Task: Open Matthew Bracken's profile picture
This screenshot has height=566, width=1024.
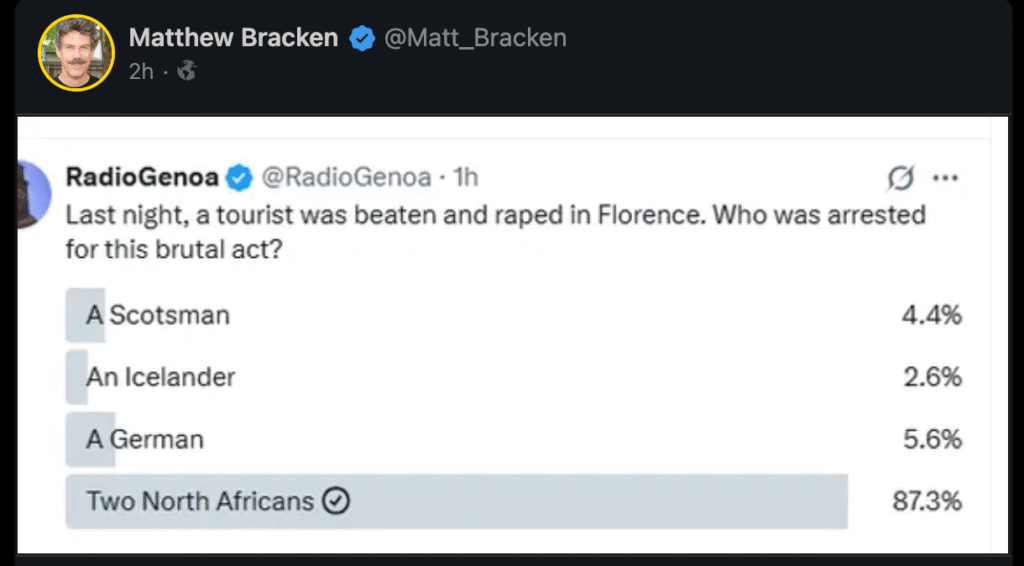Action: (77, 52)
